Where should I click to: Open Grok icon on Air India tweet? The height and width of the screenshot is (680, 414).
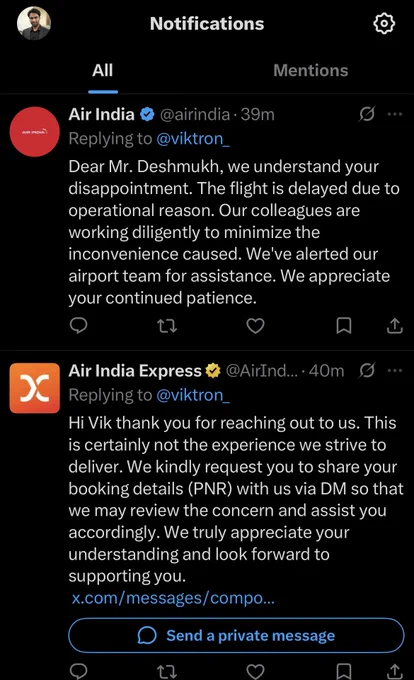coord(367,114)
